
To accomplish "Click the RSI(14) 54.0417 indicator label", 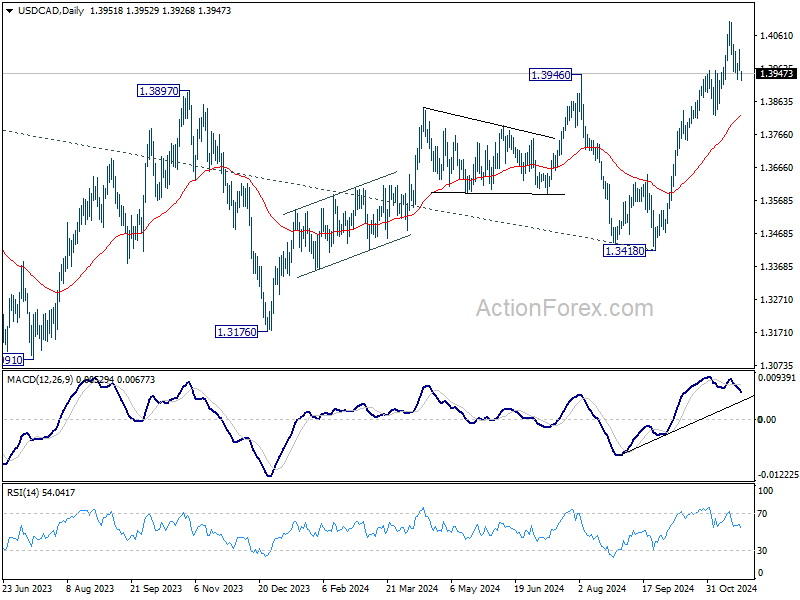I will coord(41,492).
